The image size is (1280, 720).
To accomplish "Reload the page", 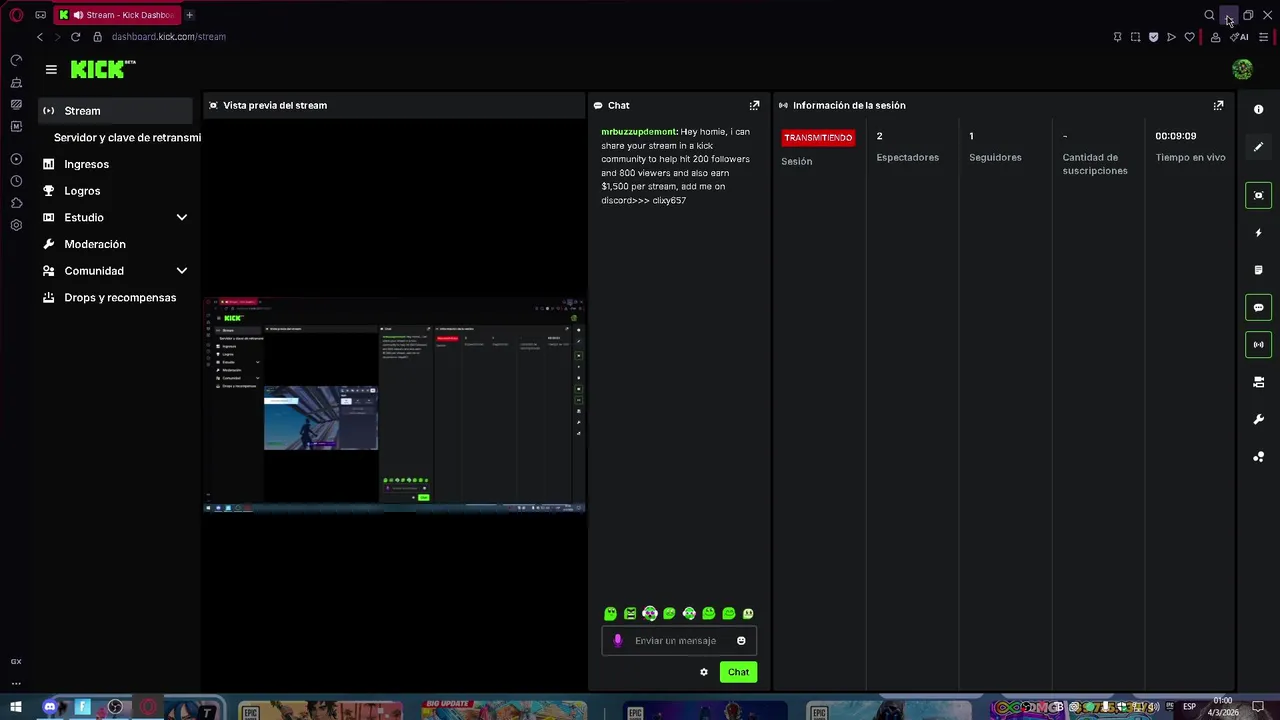I will [x=75, y=37].
